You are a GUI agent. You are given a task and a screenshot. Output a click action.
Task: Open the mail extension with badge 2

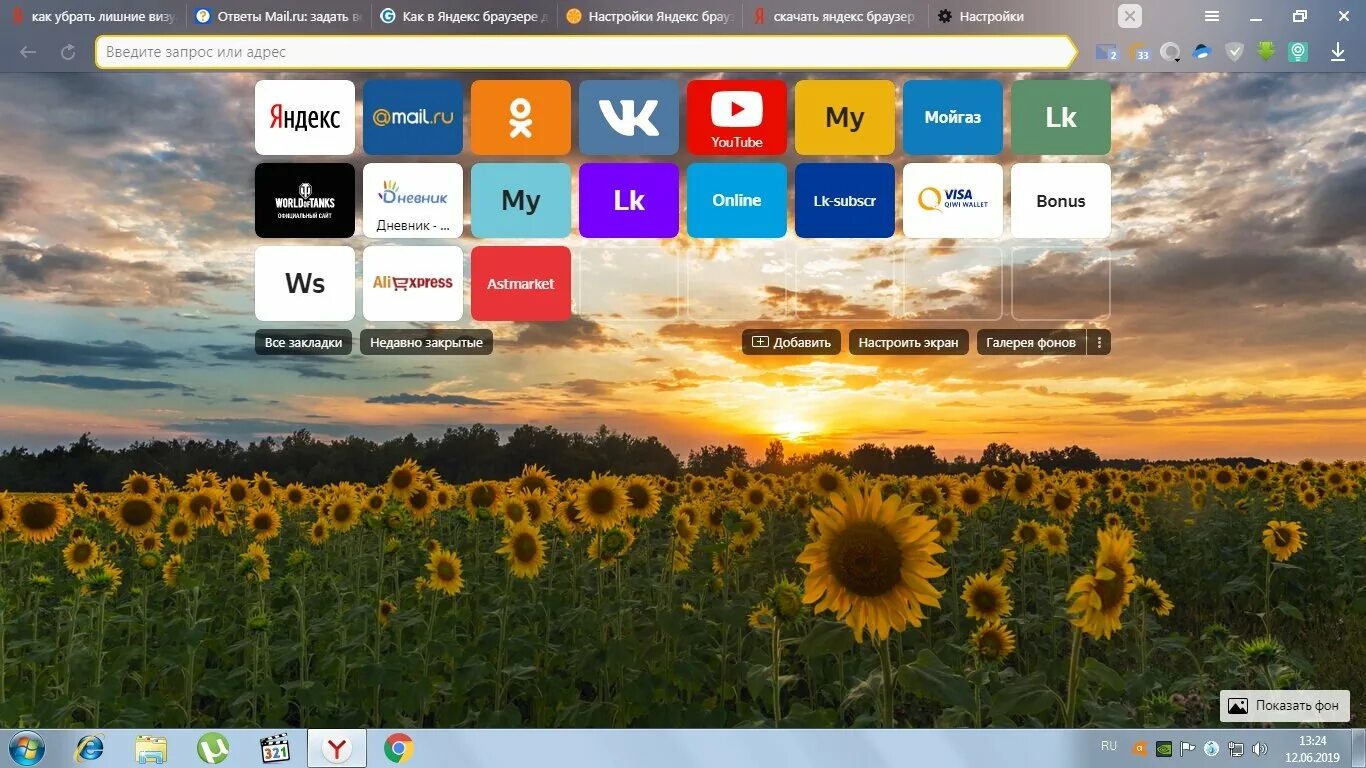tap(1106, 52)
